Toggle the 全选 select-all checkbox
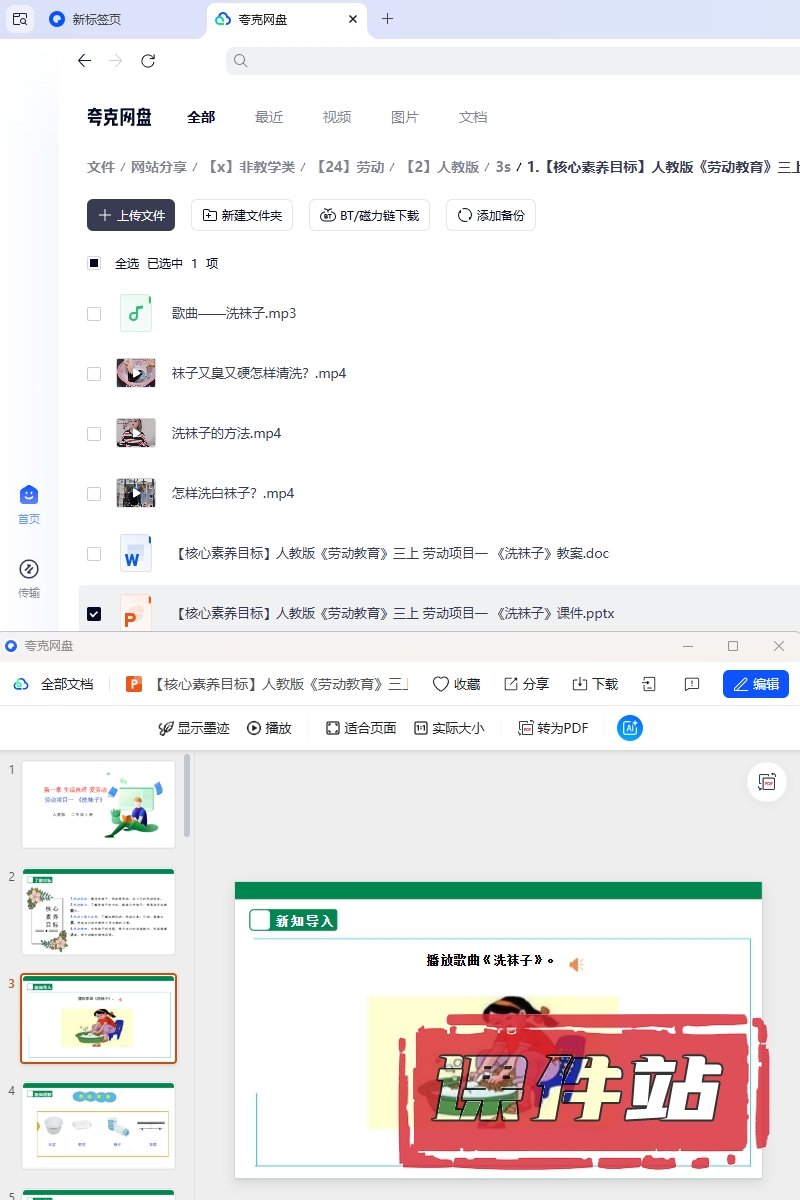This screenshot has width=800, height=1200. pyautogui.click(x=94, y=264)
